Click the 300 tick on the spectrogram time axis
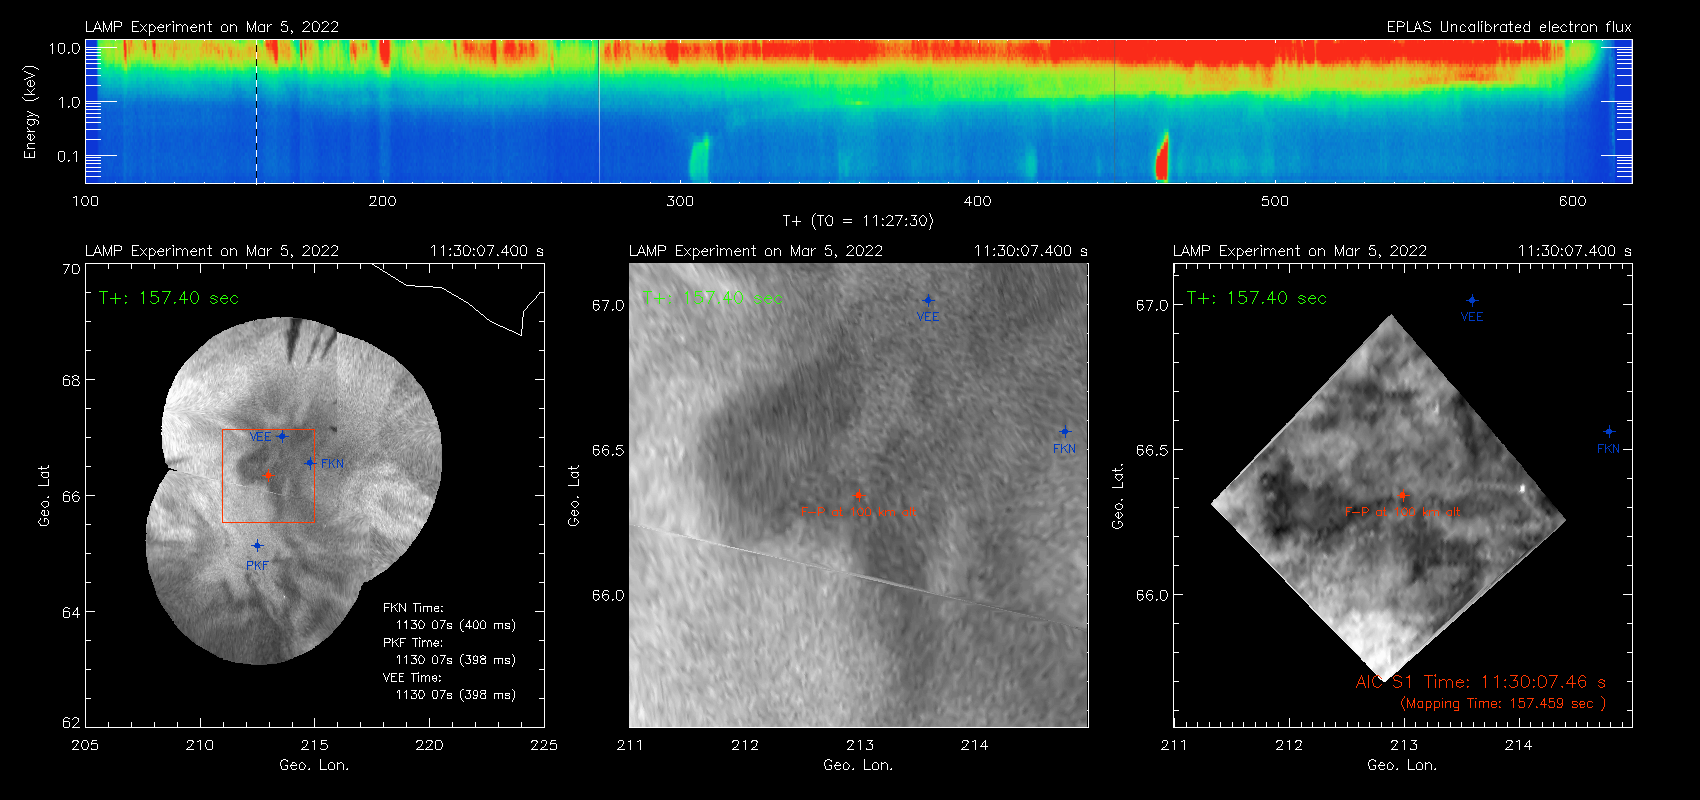Screen dimensions: 1700x800 coord(680,201)
